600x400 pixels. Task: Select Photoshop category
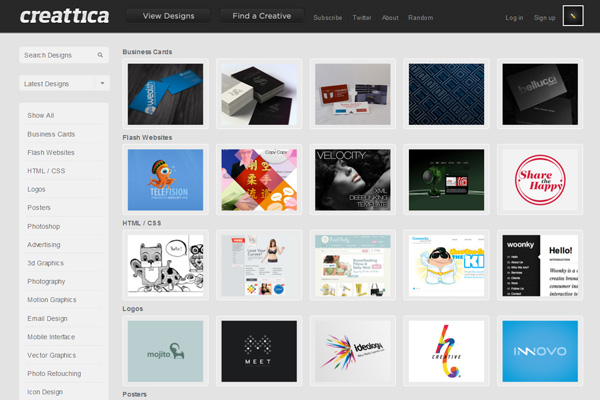[44, 226]
